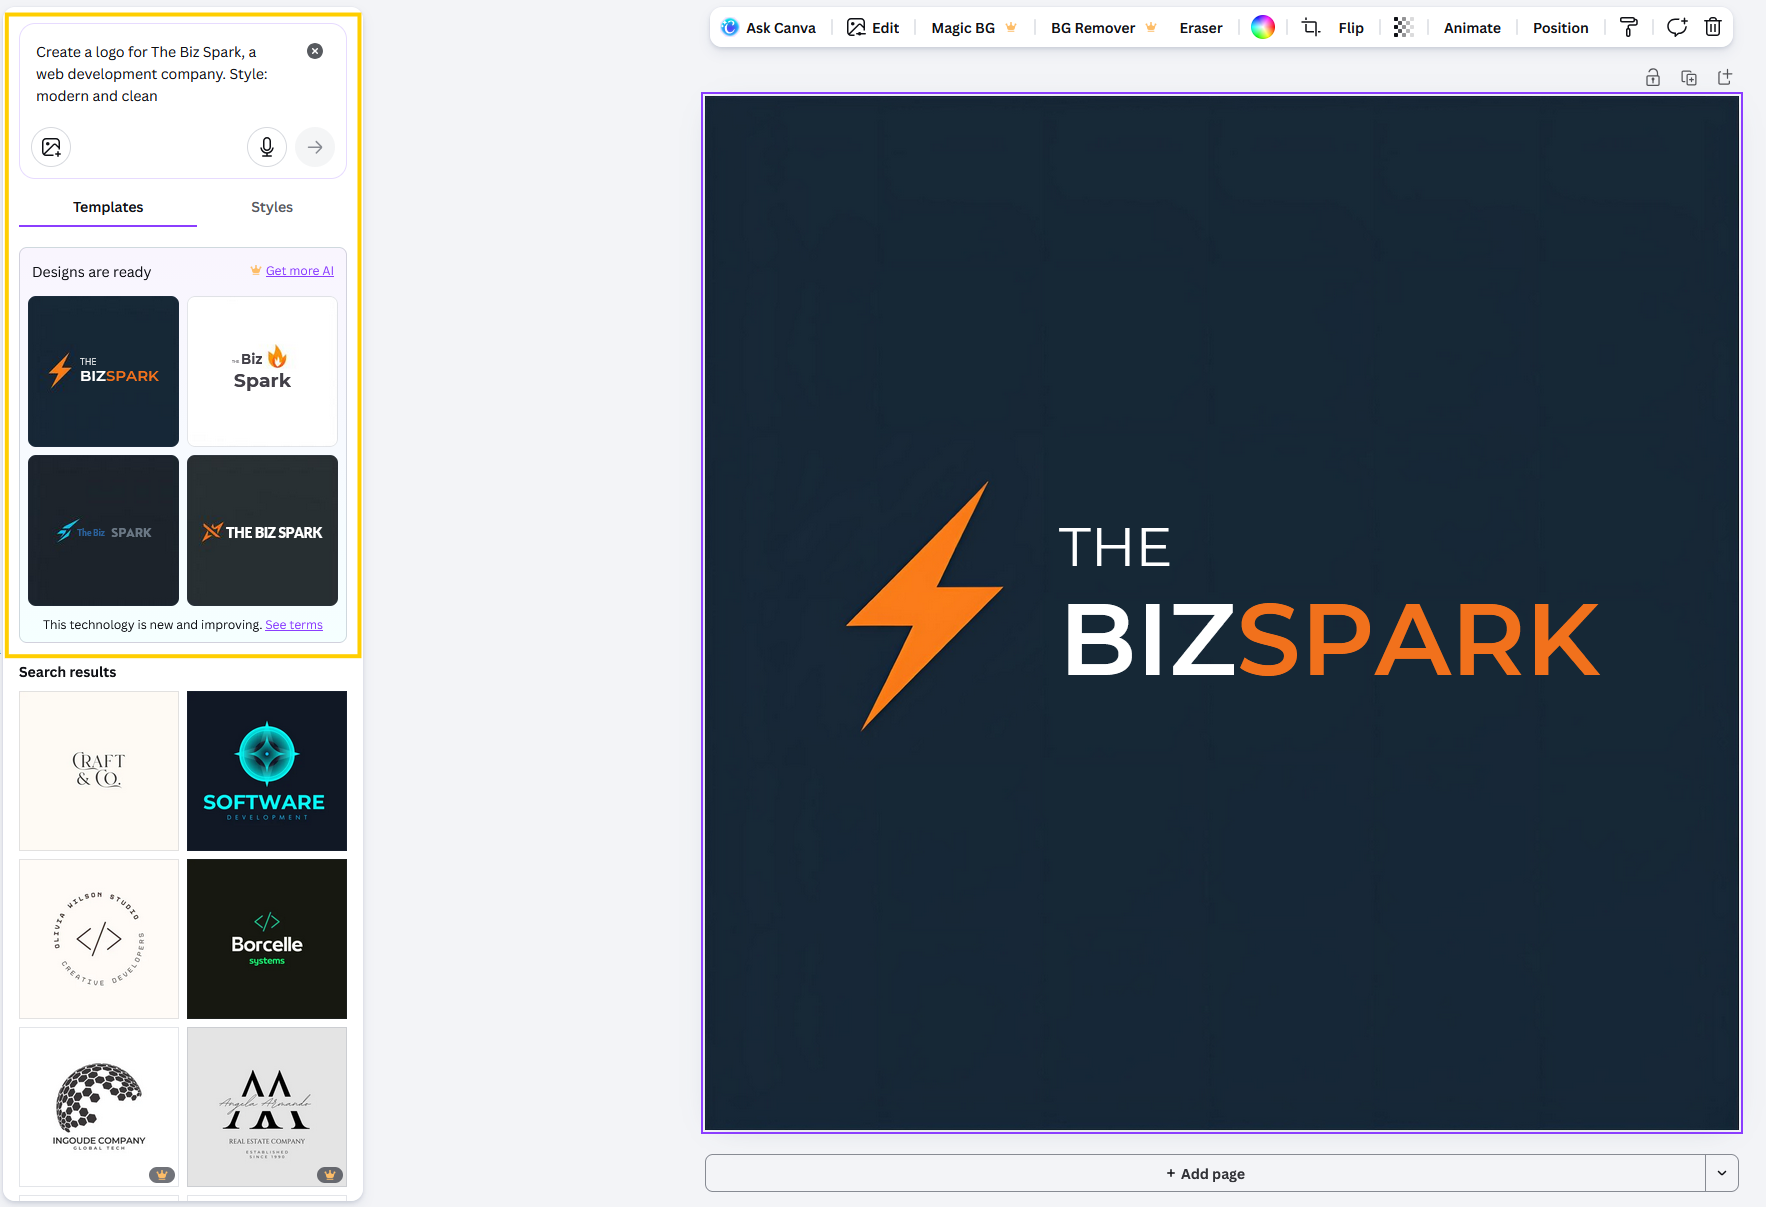
Task: Select the Copy style paint roller
Action: 1628,27
